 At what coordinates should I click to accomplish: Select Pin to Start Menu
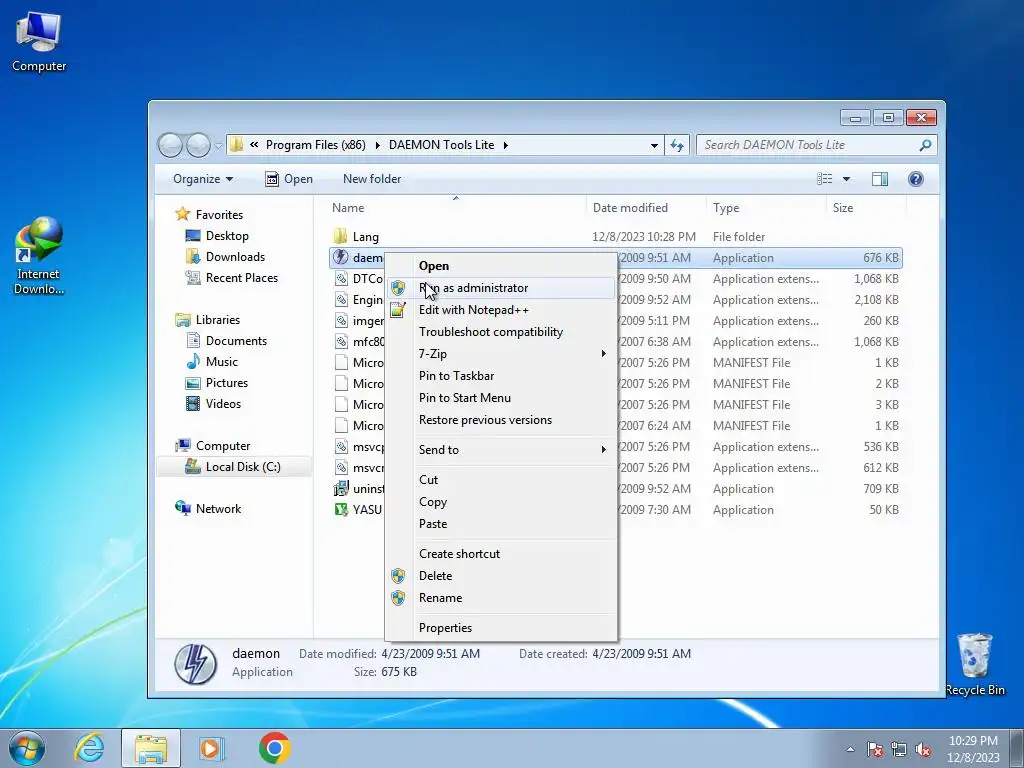(501, 398)
